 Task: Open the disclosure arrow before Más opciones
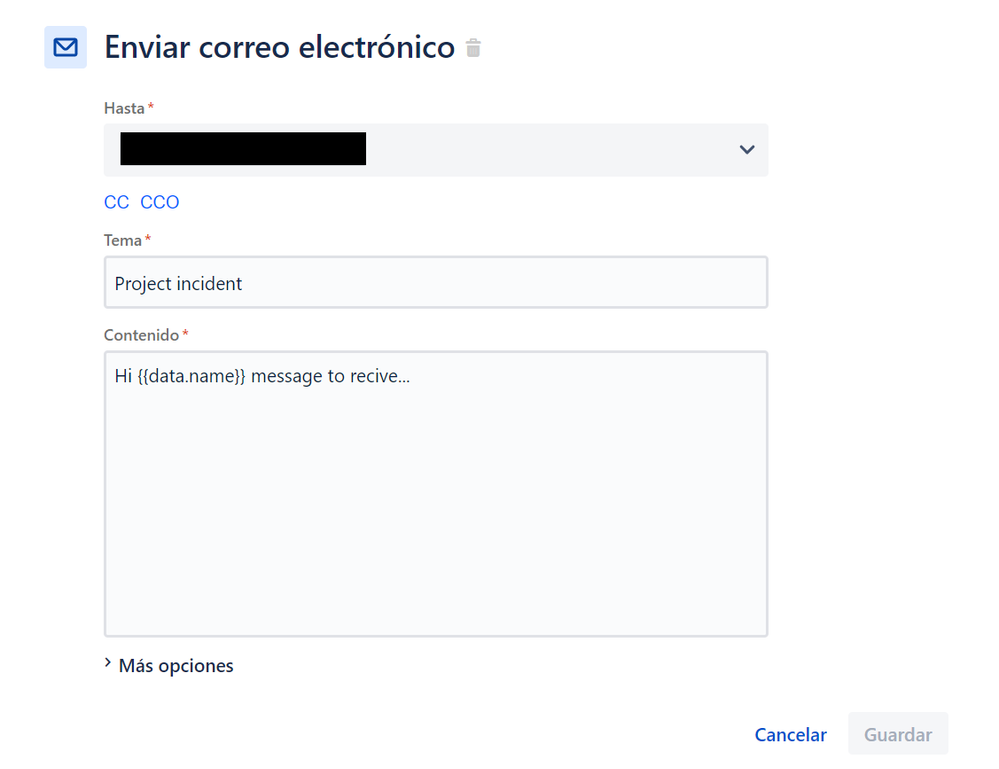click(108, 664)
